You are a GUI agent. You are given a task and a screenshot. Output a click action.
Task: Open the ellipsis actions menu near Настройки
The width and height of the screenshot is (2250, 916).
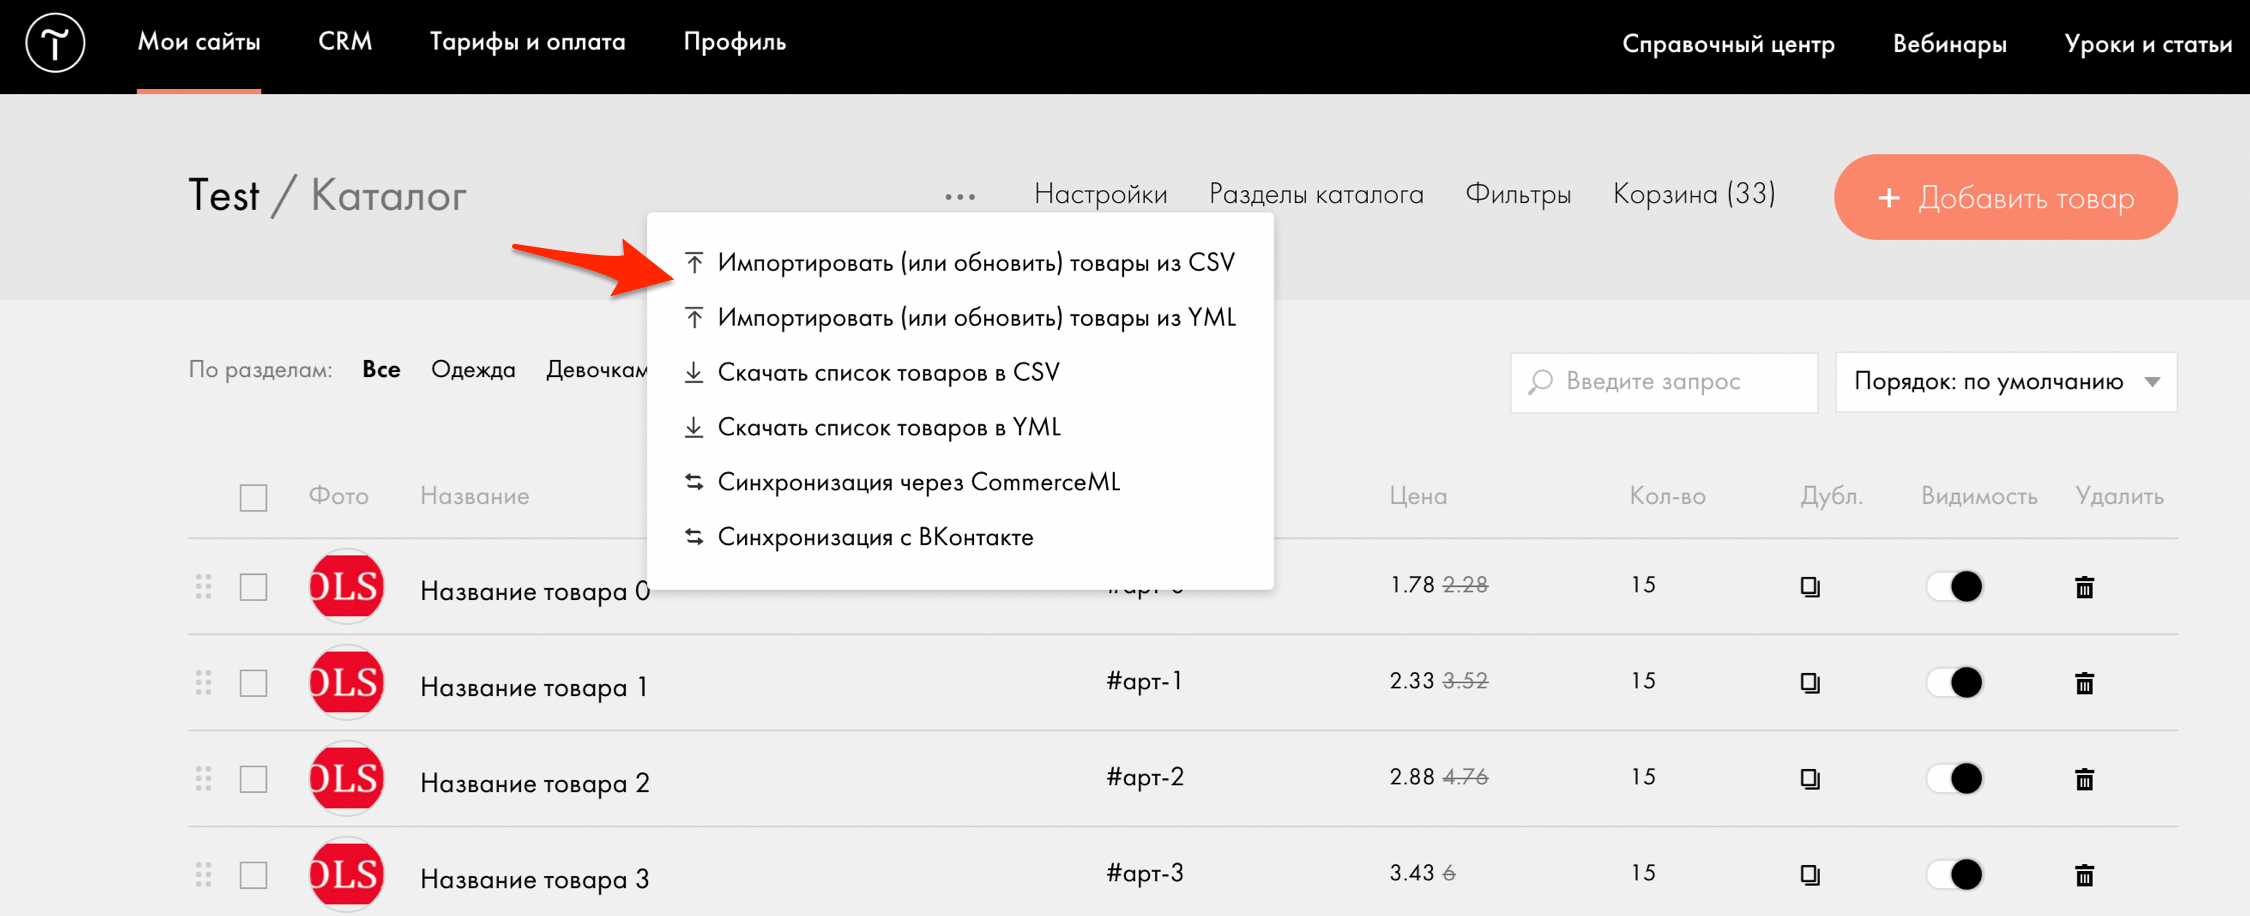tap(960, 196)
